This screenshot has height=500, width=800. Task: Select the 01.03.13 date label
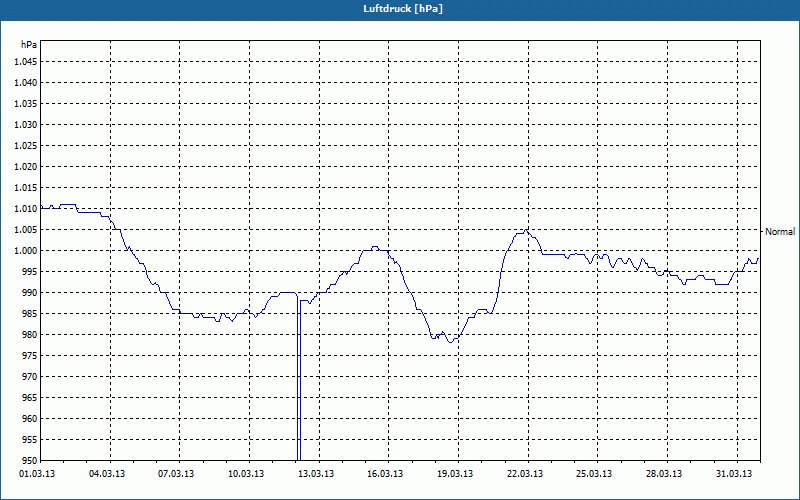pos(37,474)
